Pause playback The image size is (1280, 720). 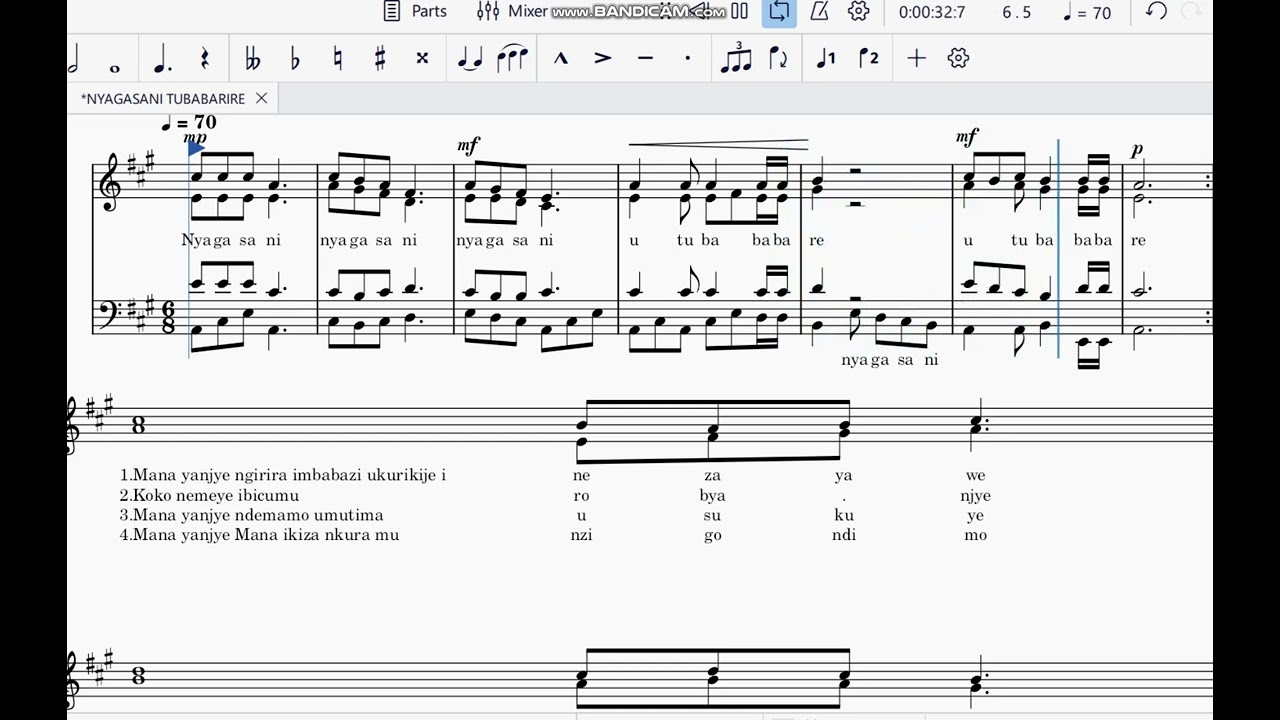739,12
